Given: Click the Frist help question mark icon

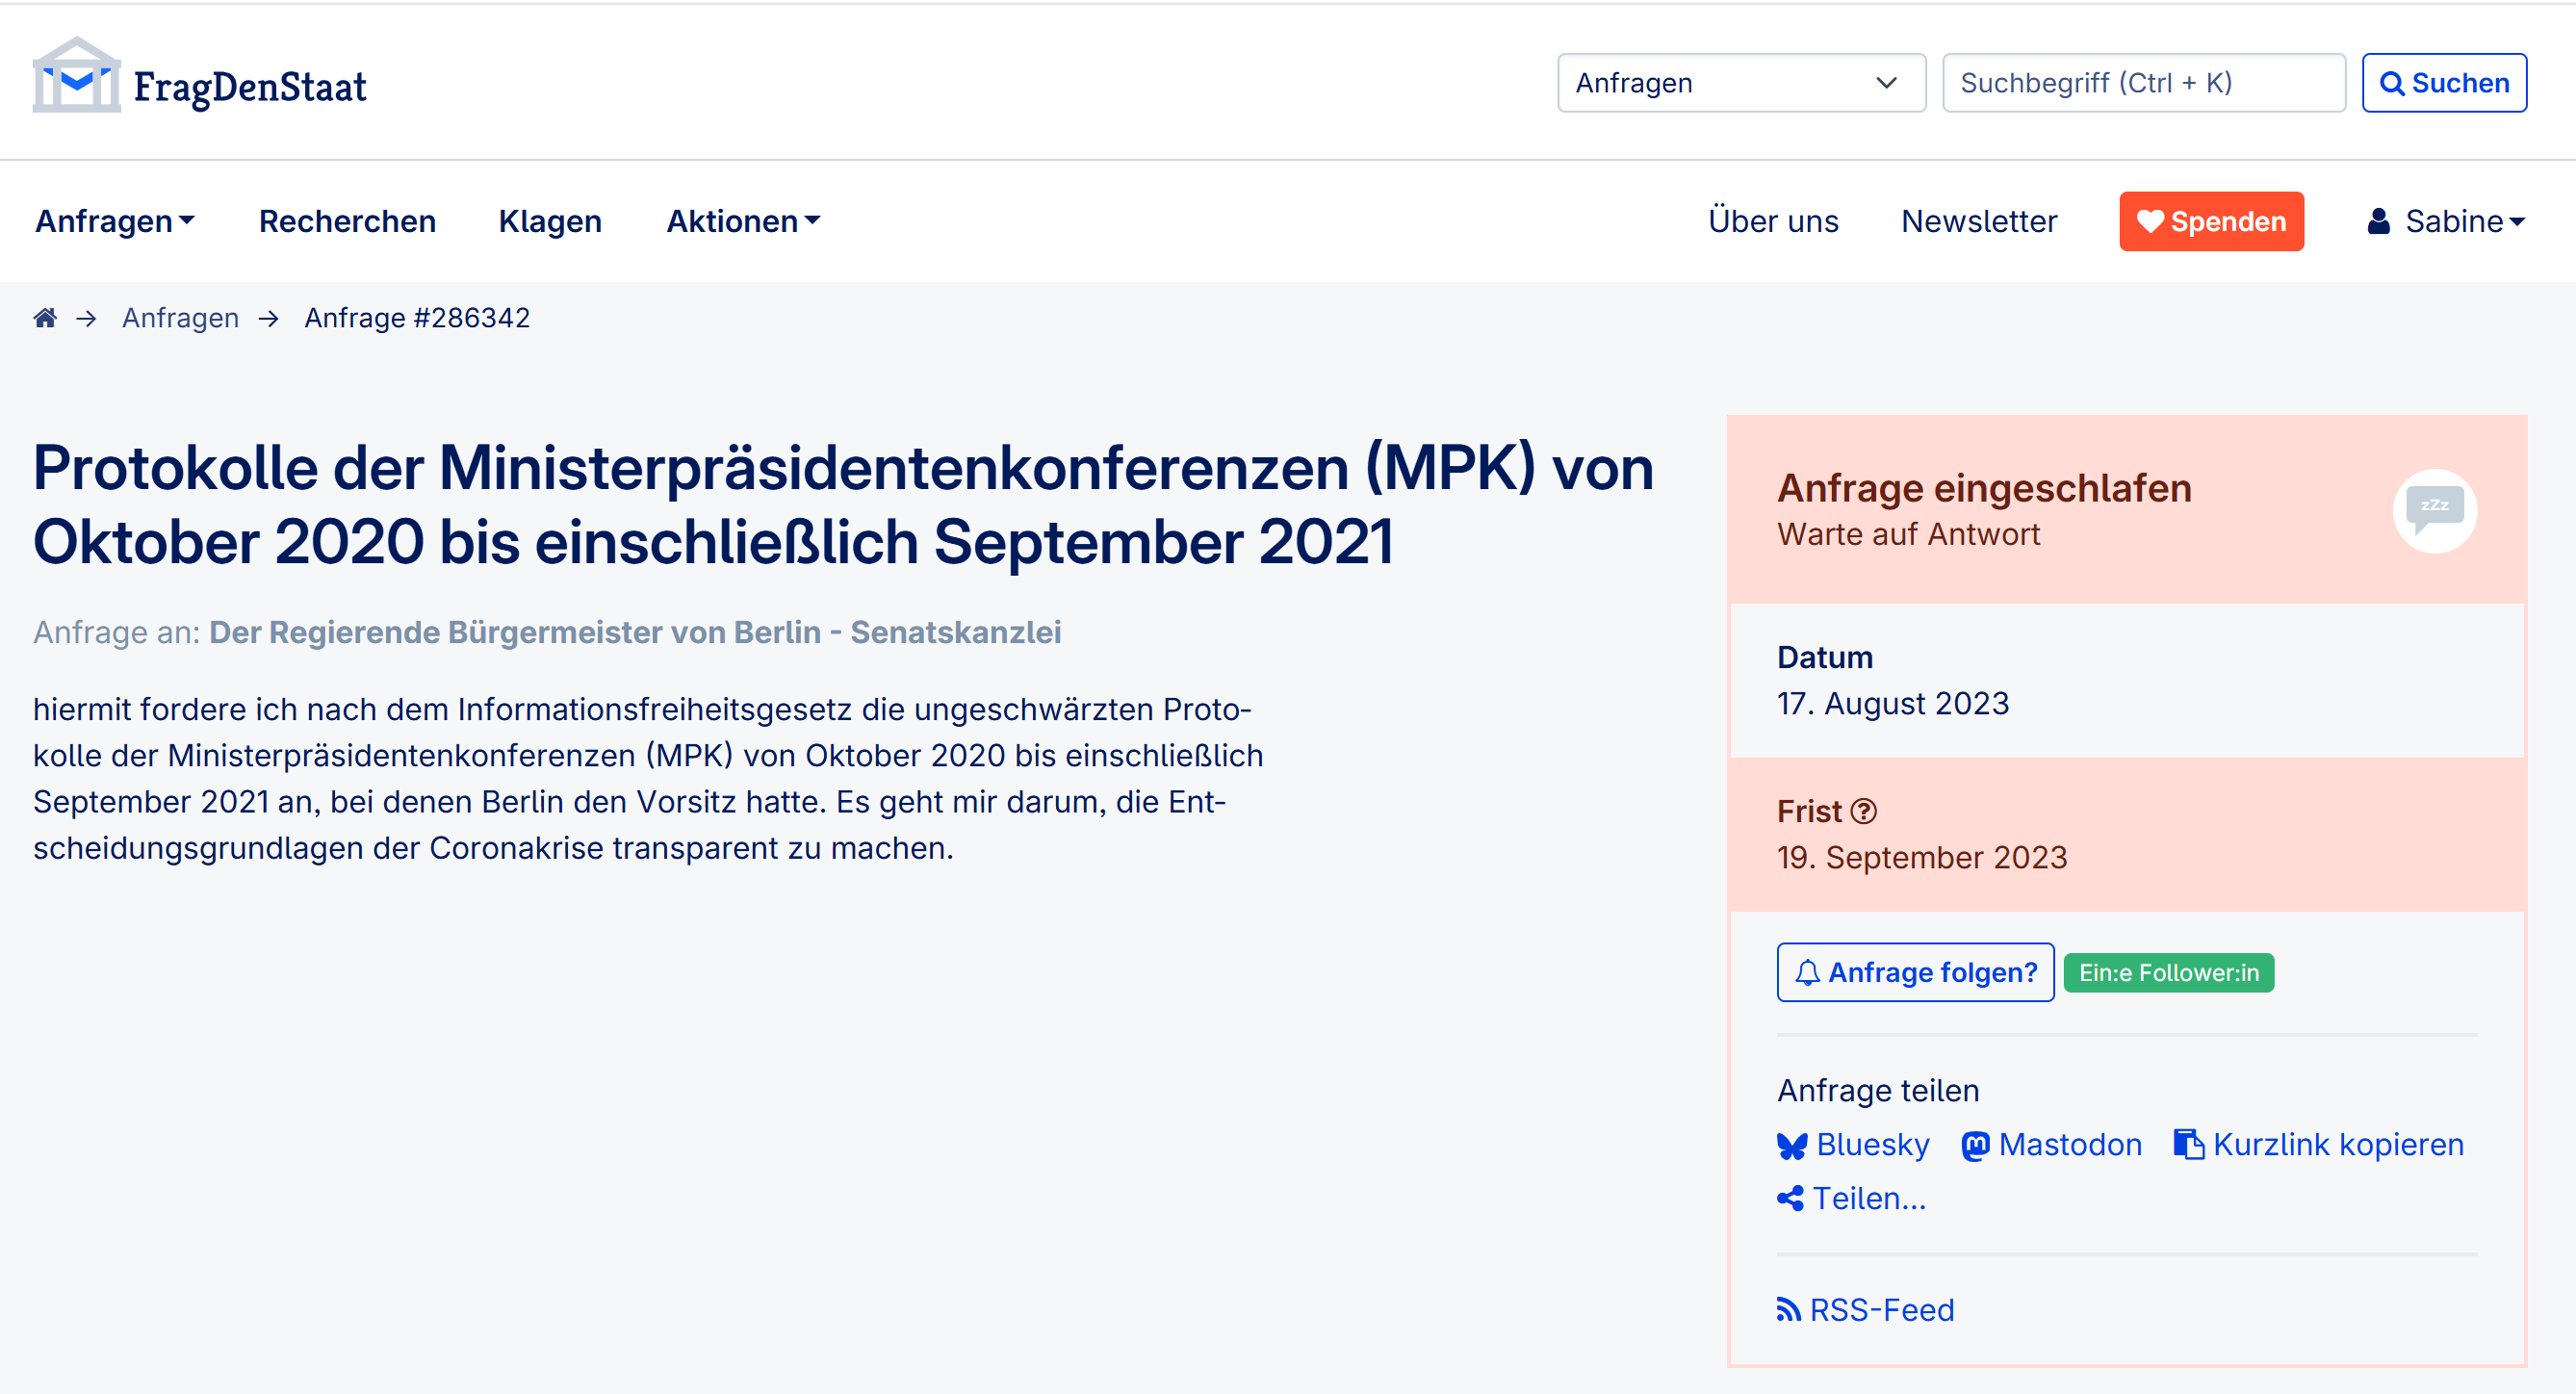Looking at the screenshot, I should 1863,811.
